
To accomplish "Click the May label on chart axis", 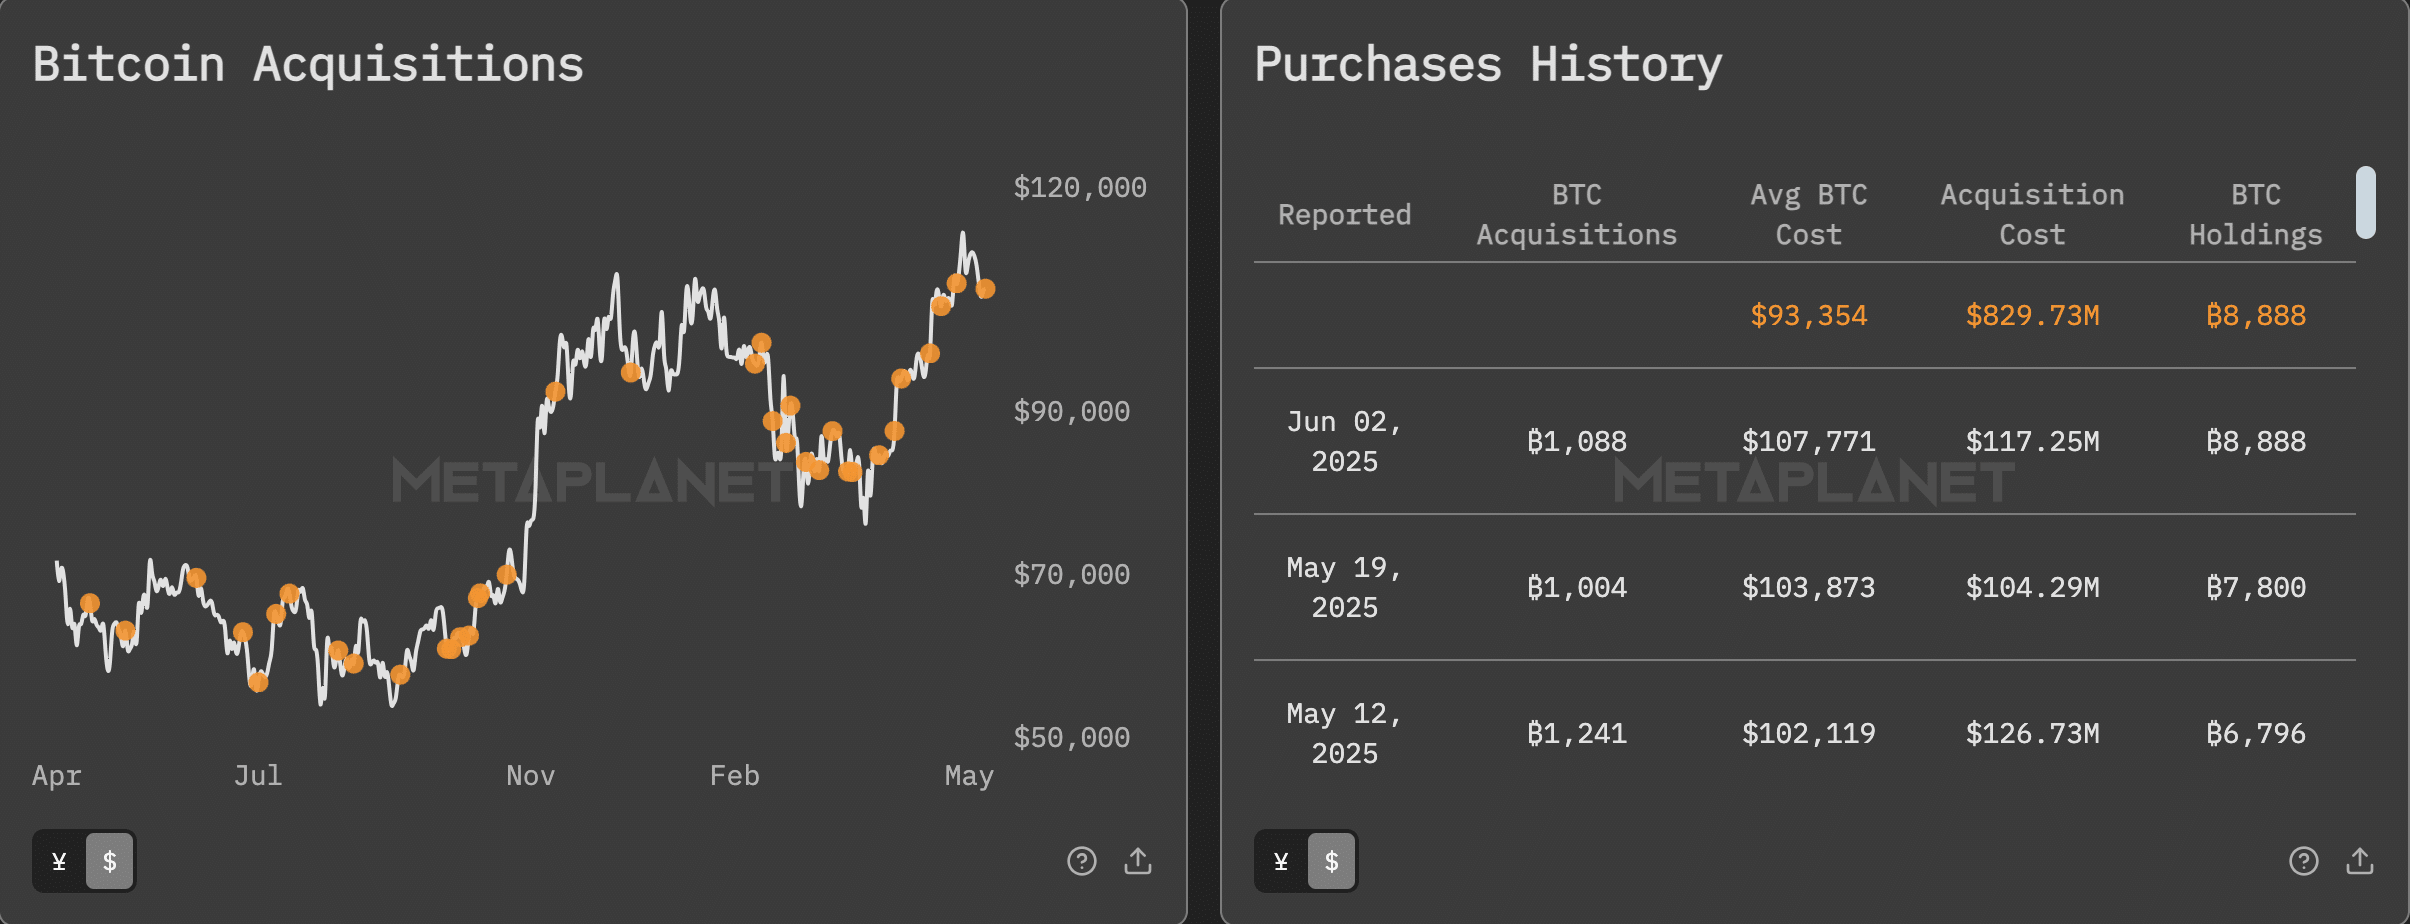I will tap(969, 776).
